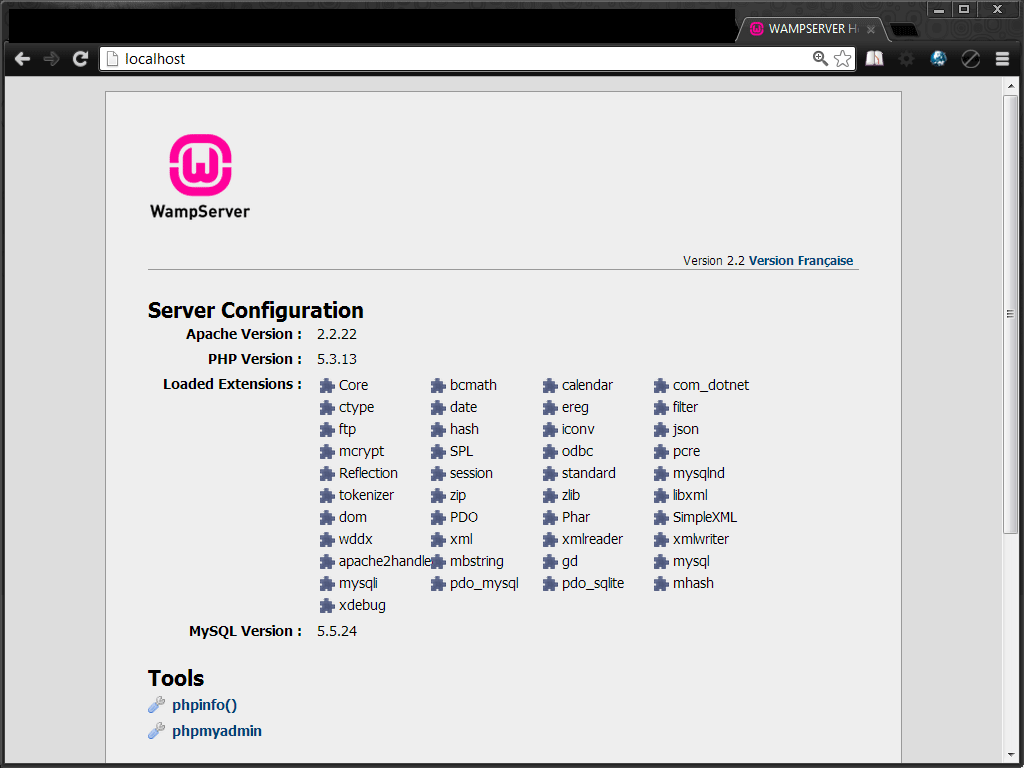
Task: Click the puzzle icon next to Core
Action: pos(327,385)
